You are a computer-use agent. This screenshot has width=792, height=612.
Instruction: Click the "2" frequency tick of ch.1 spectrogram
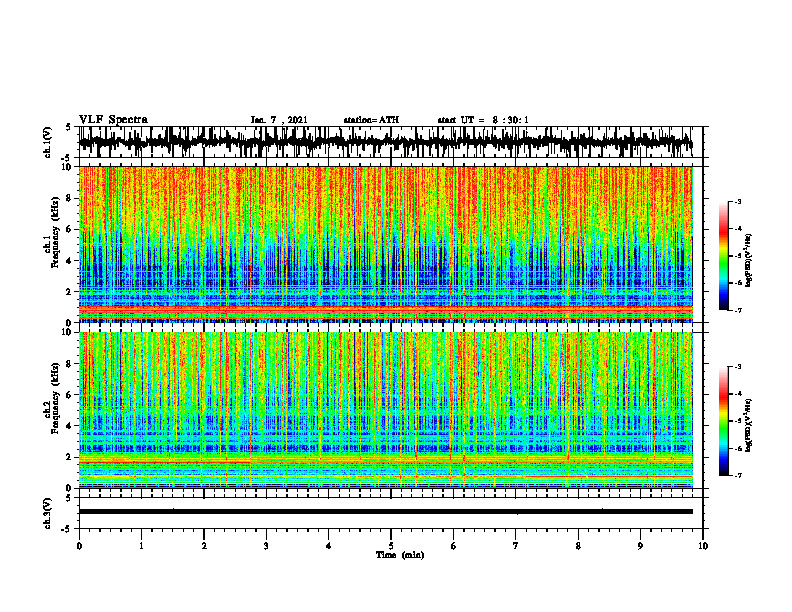tap(70, 291)
